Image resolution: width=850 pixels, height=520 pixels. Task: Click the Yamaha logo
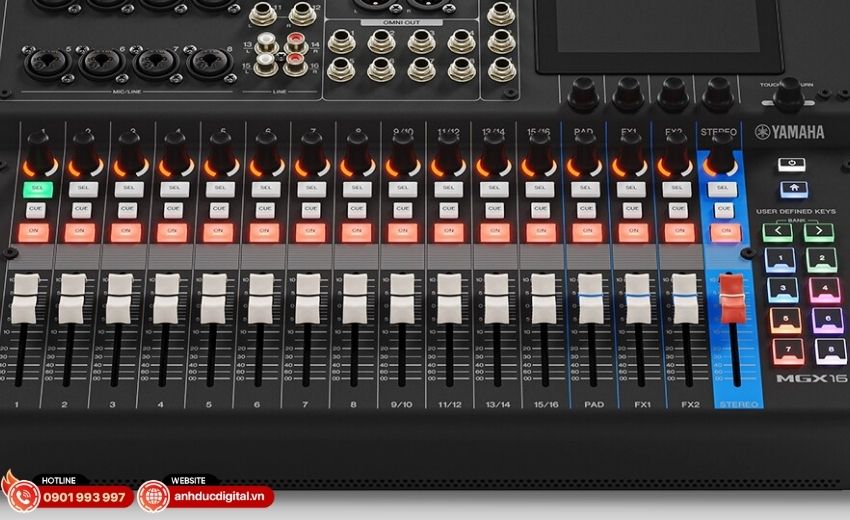(x=790, y=132)
